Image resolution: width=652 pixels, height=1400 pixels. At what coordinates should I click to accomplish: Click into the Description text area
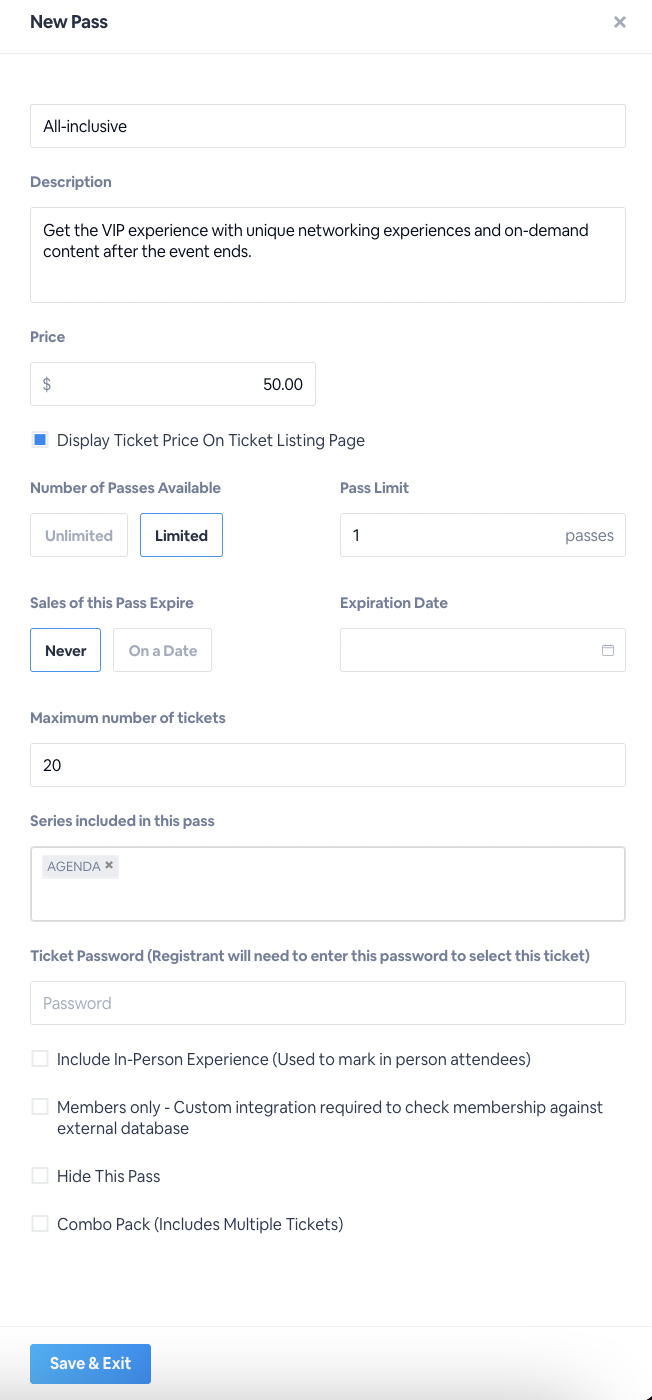(328, 255)
